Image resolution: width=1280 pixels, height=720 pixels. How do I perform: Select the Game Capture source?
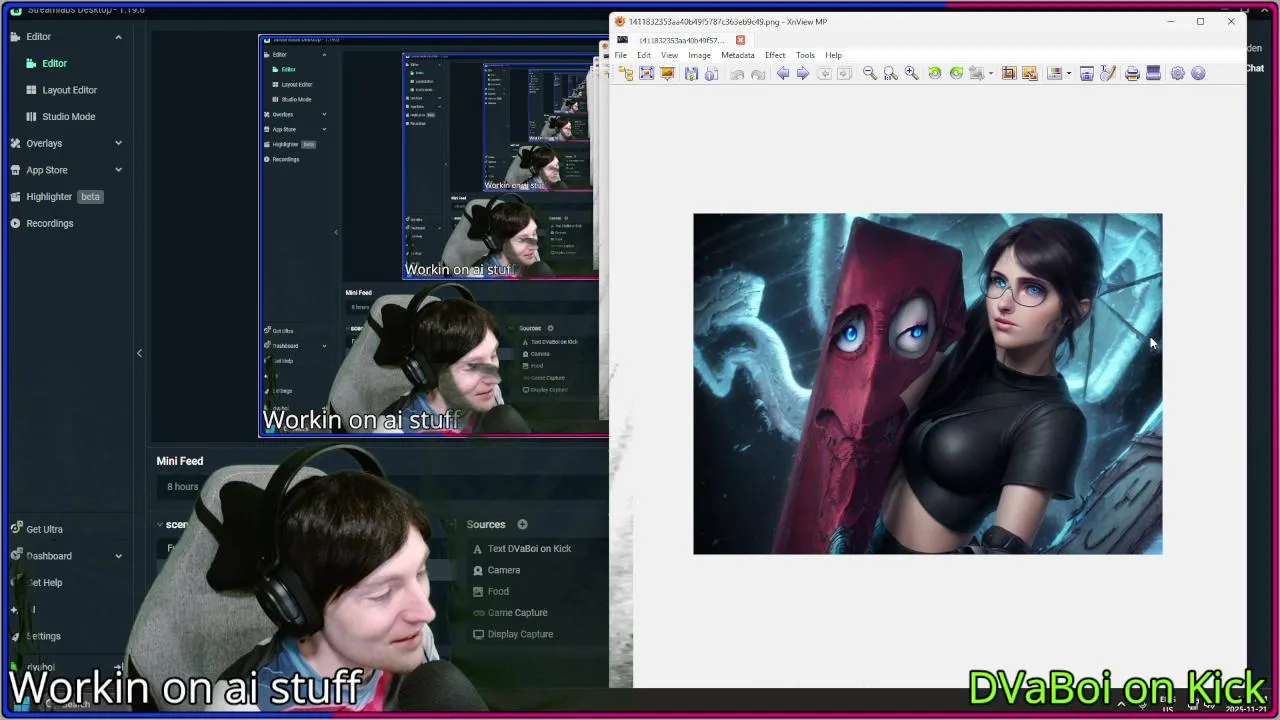pos(517,613)
